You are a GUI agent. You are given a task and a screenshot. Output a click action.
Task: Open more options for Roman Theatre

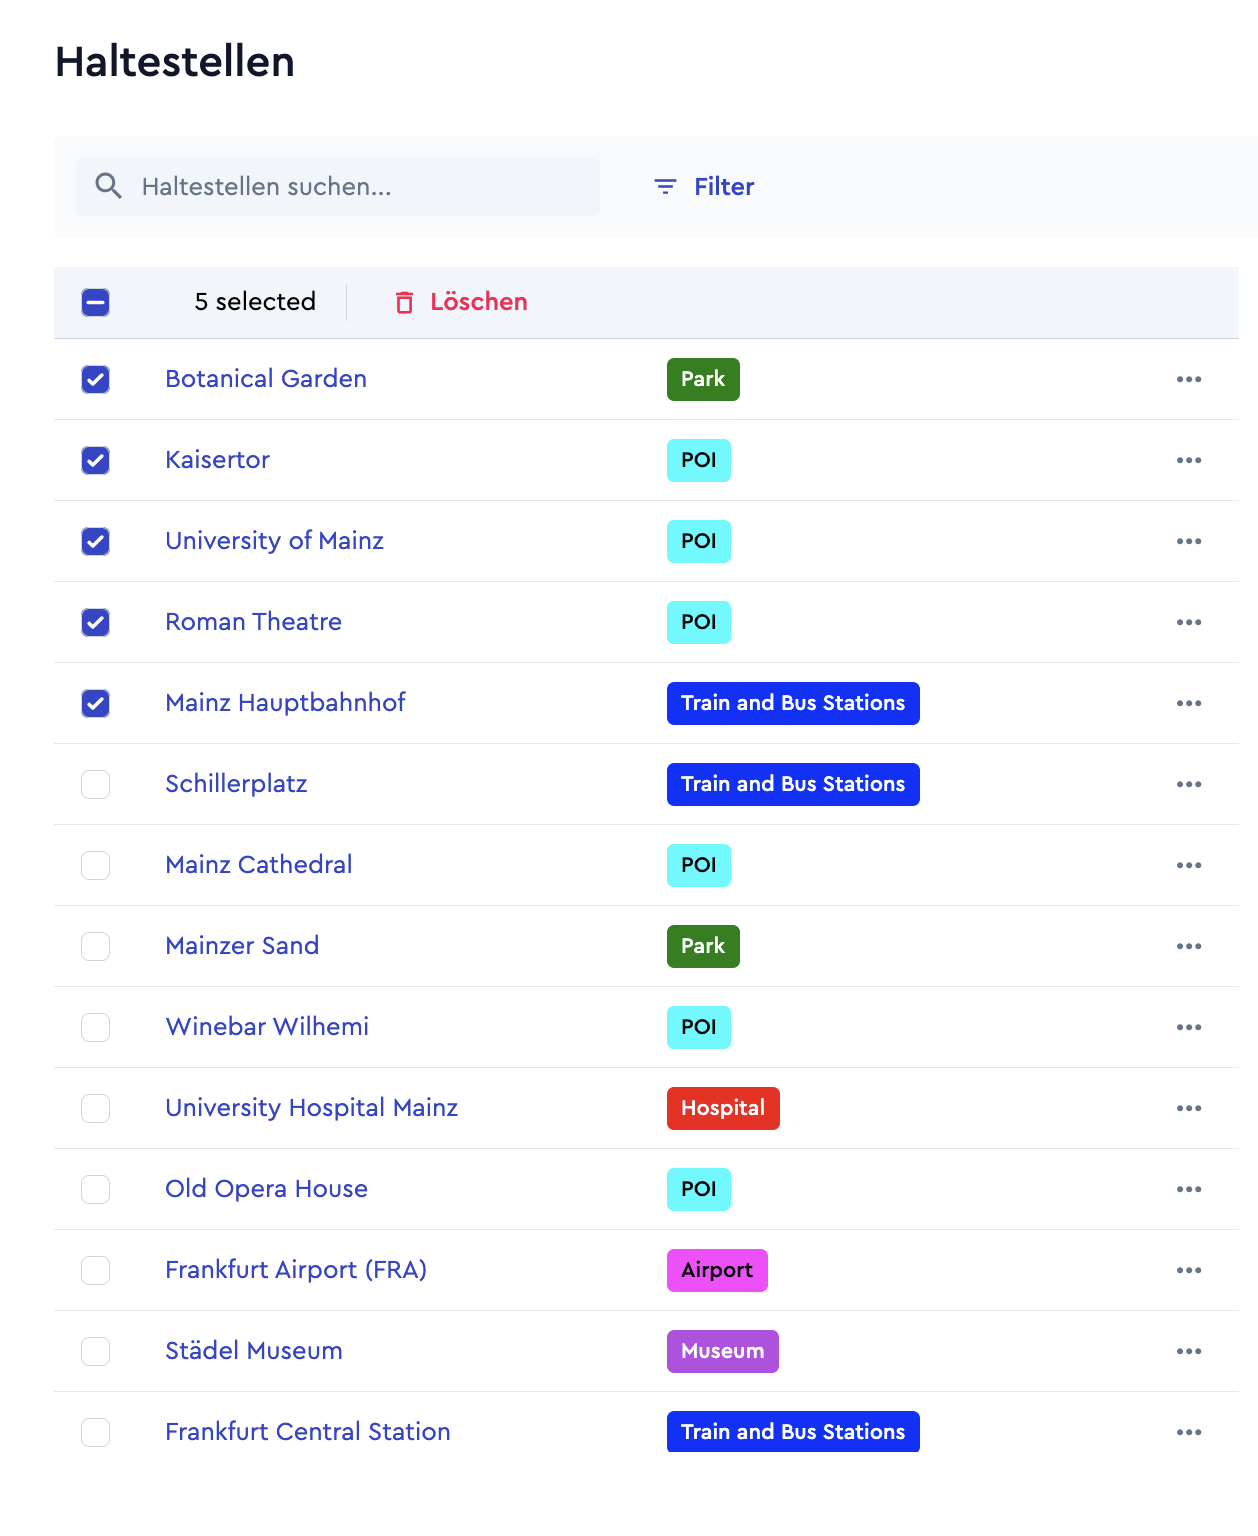pos(1189,622)
